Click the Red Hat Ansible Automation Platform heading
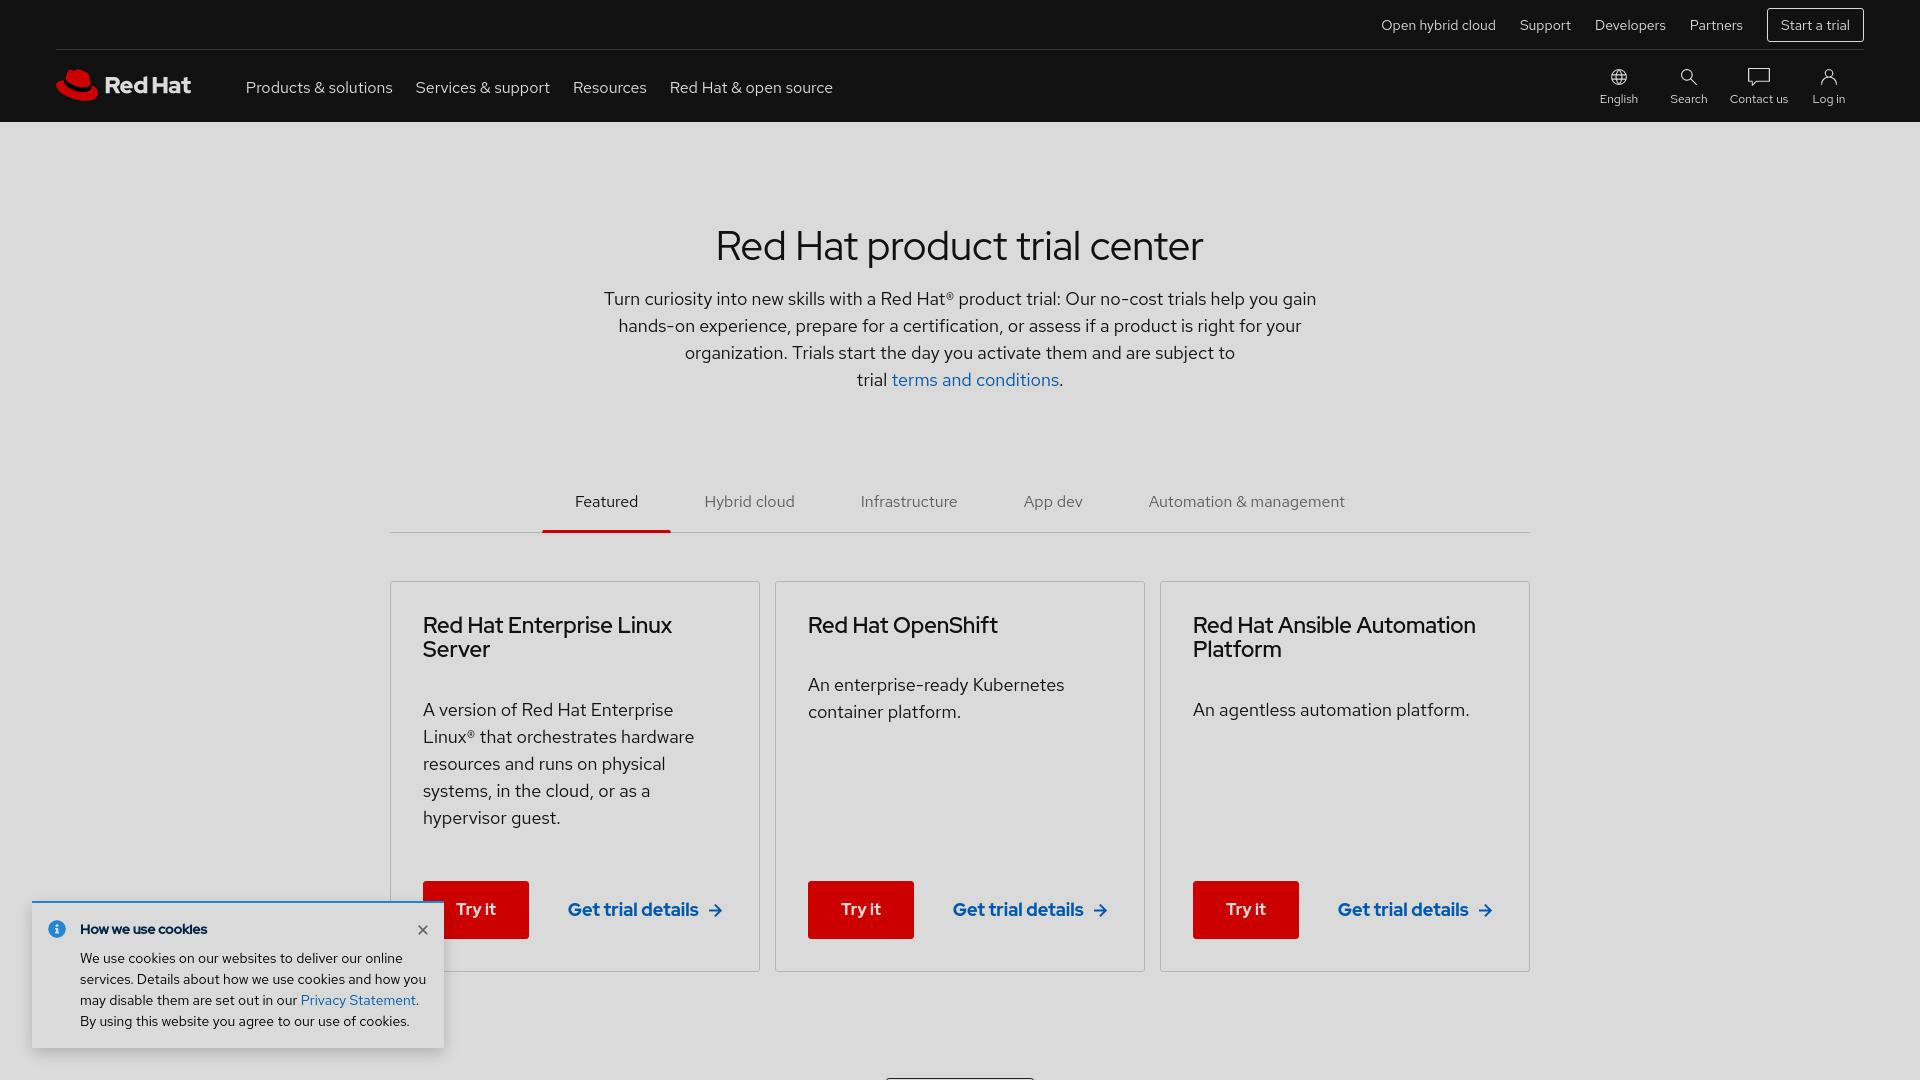1920x1080 pixels. pyautogui.click(x=1334, y=637)
